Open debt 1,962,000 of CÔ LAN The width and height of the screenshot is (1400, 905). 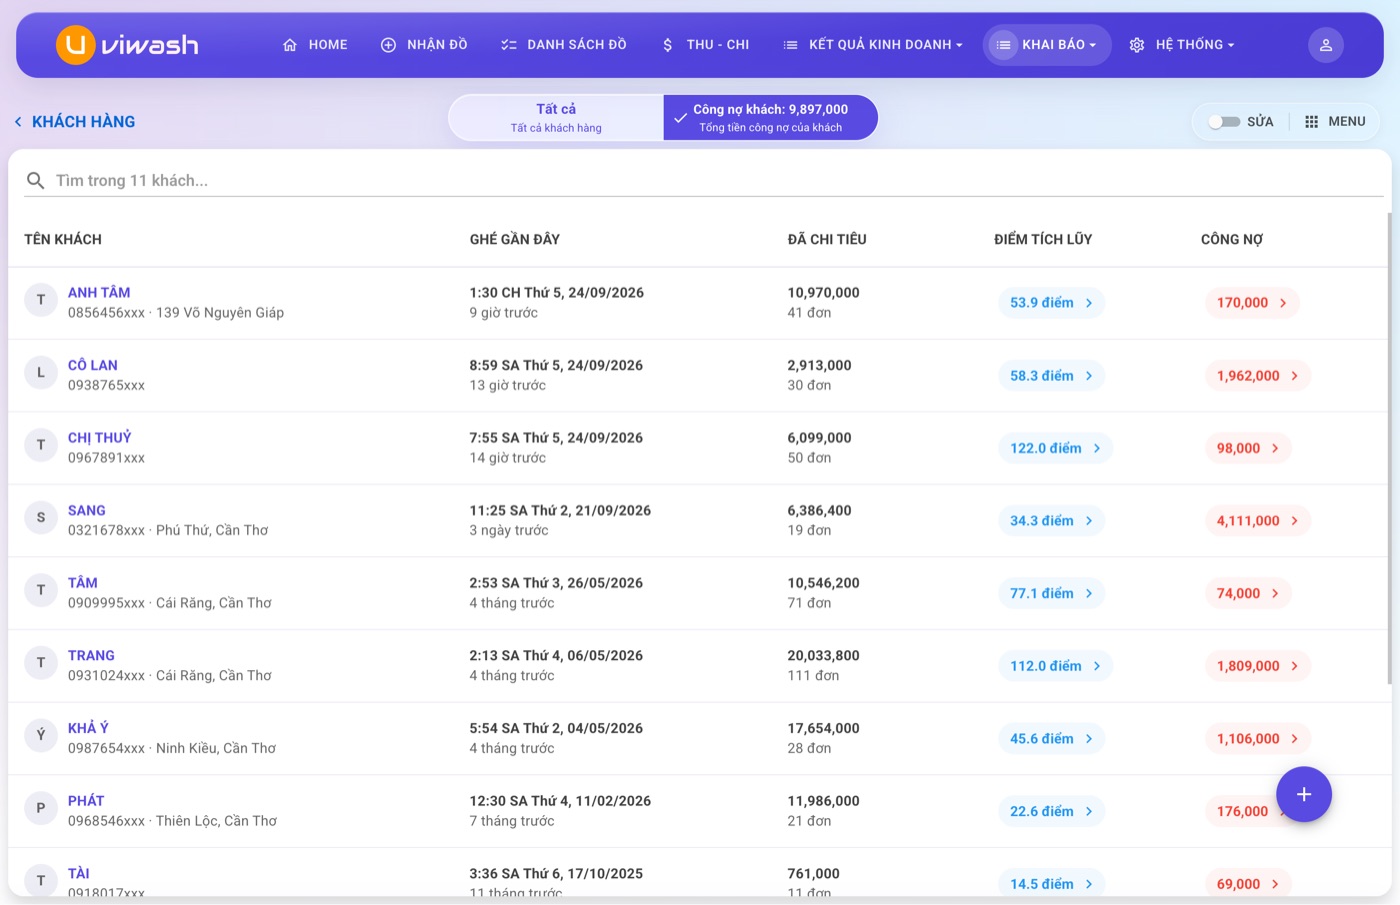tap(1258, 376)
